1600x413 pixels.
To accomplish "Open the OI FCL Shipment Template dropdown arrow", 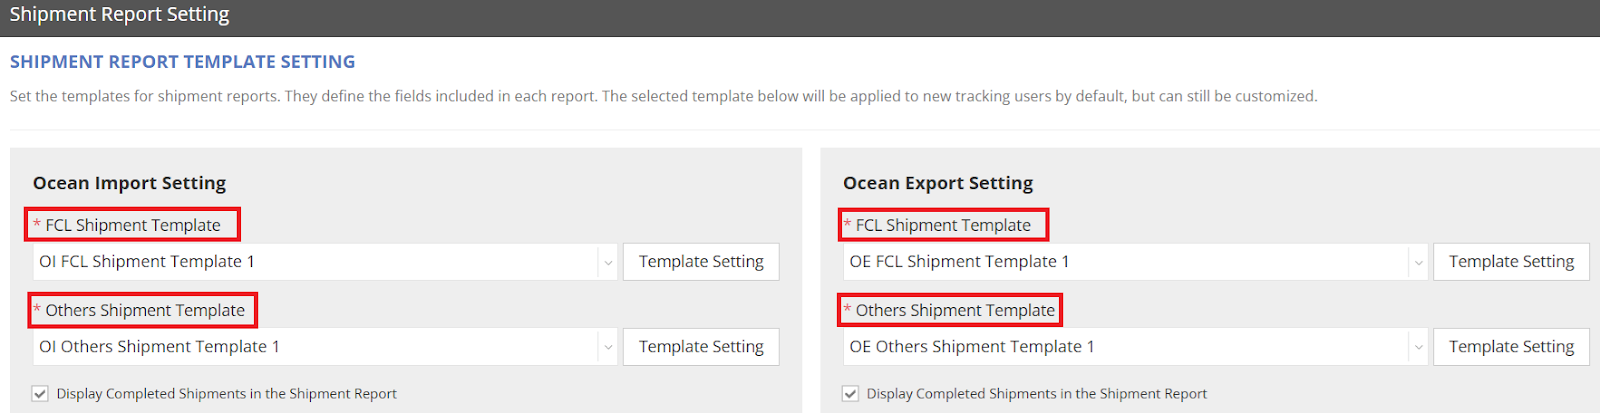I will (x=607, y=262).
